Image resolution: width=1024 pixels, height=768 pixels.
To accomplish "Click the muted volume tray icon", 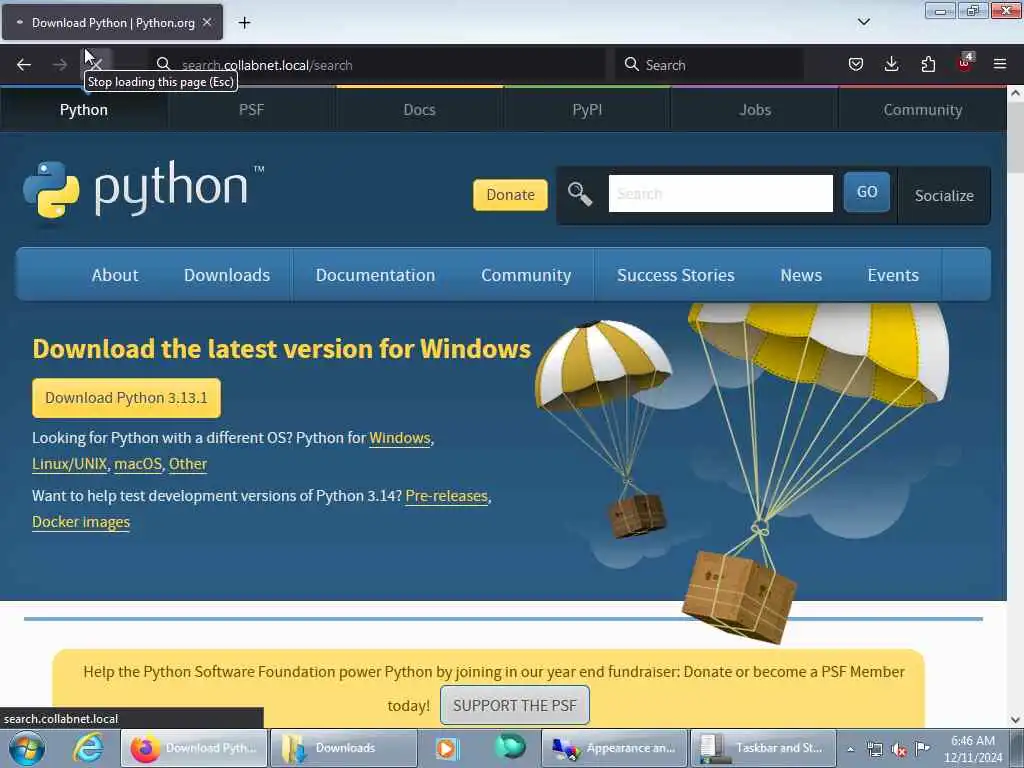I will coord(899,750).
